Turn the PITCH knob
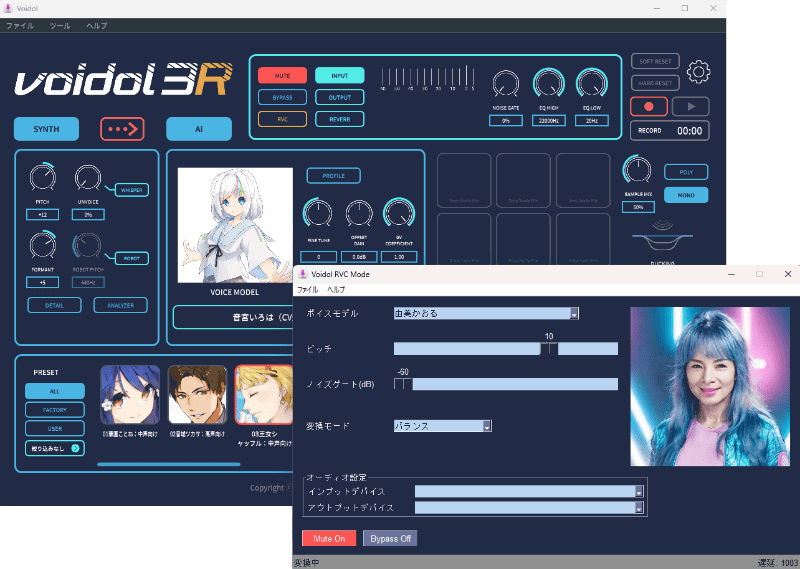Screen dimensions: 800x569 coord(43,177)
